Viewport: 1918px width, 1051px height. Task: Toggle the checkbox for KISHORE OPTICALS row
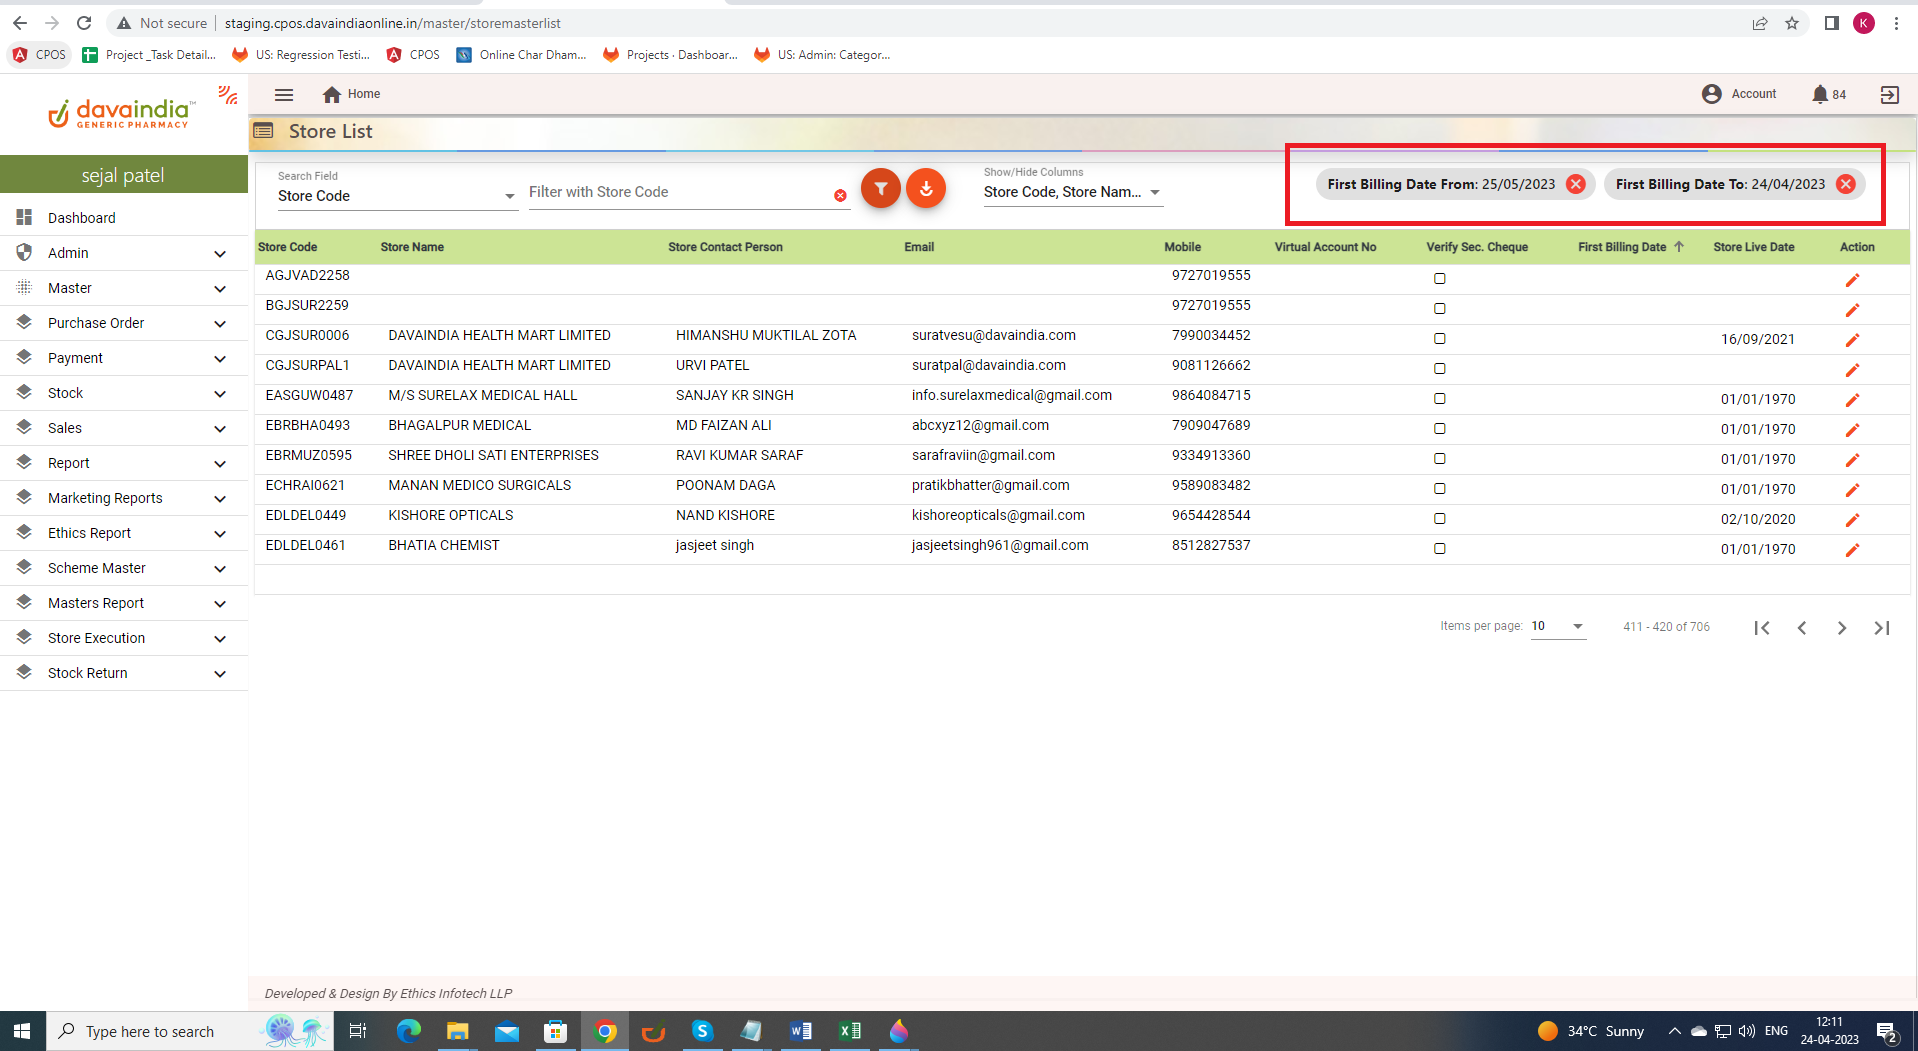point(1440,519)
